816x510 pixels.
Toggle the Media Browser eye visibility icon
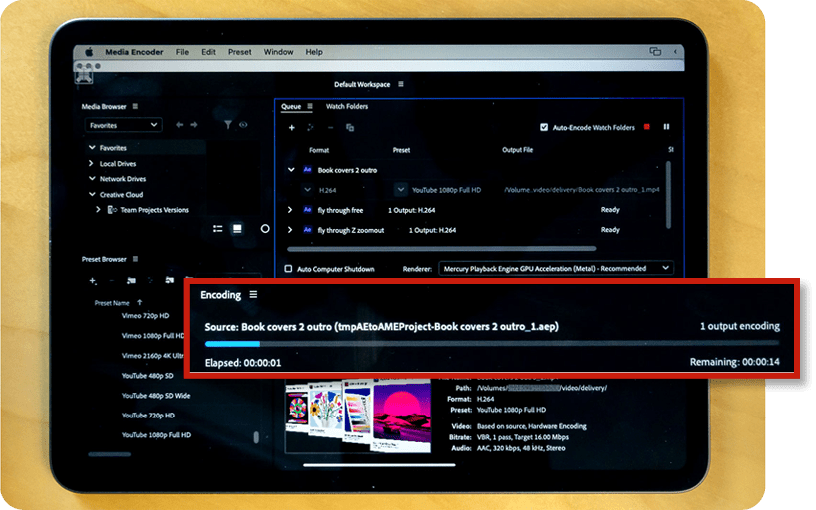[x=243, y=125]
